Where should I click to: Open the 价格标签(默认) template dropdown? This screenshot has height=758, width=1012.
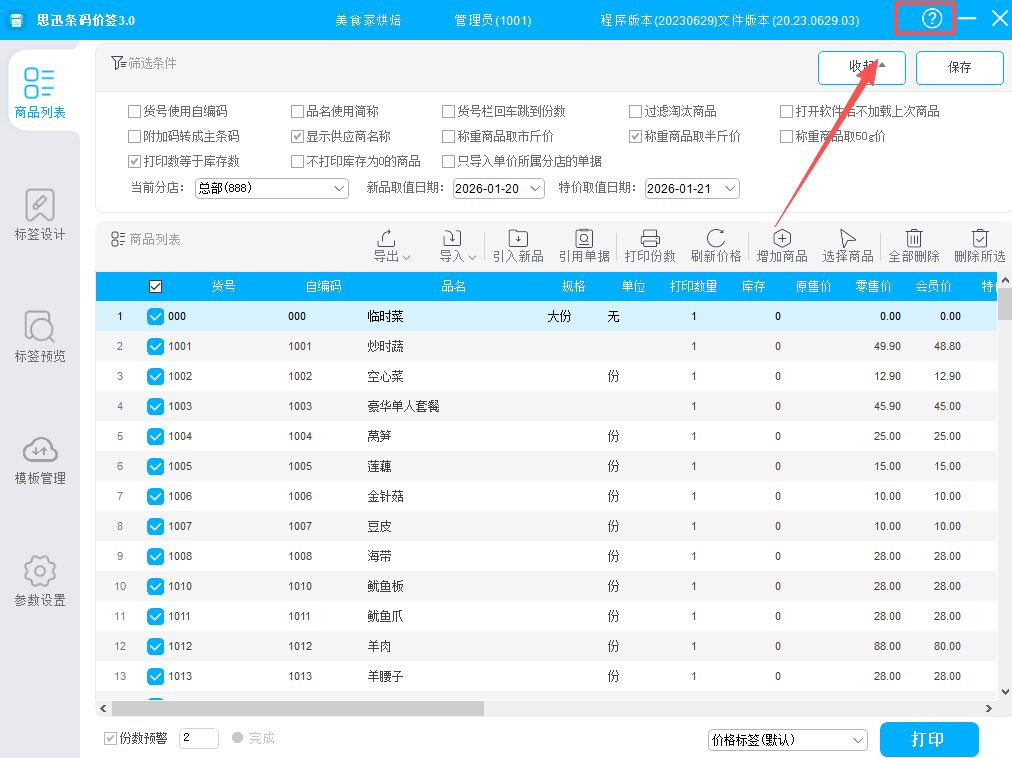pos(787,740)
